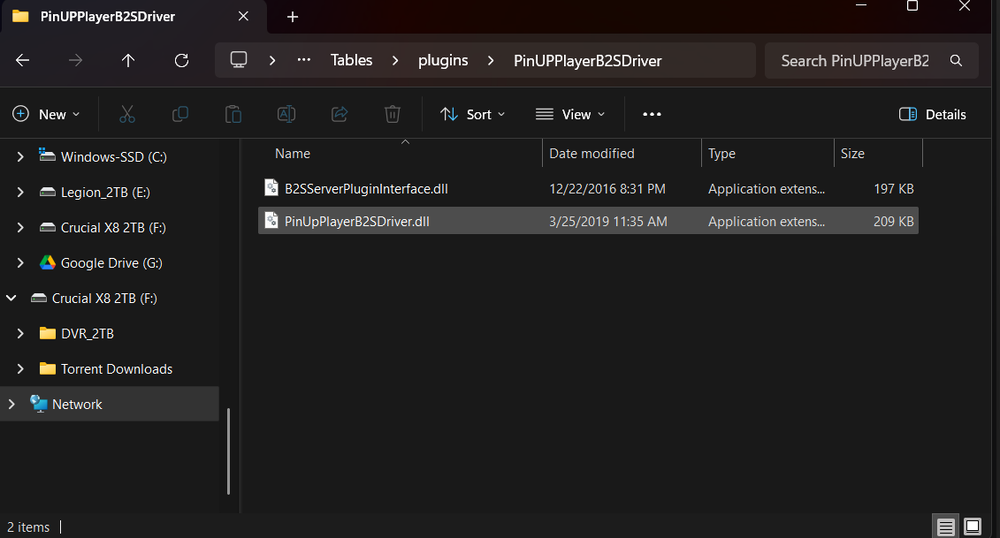1000x538 pixels.
Task: Expand the collapsed Crucial X8 2TB (F:) node
Action: 20,228
